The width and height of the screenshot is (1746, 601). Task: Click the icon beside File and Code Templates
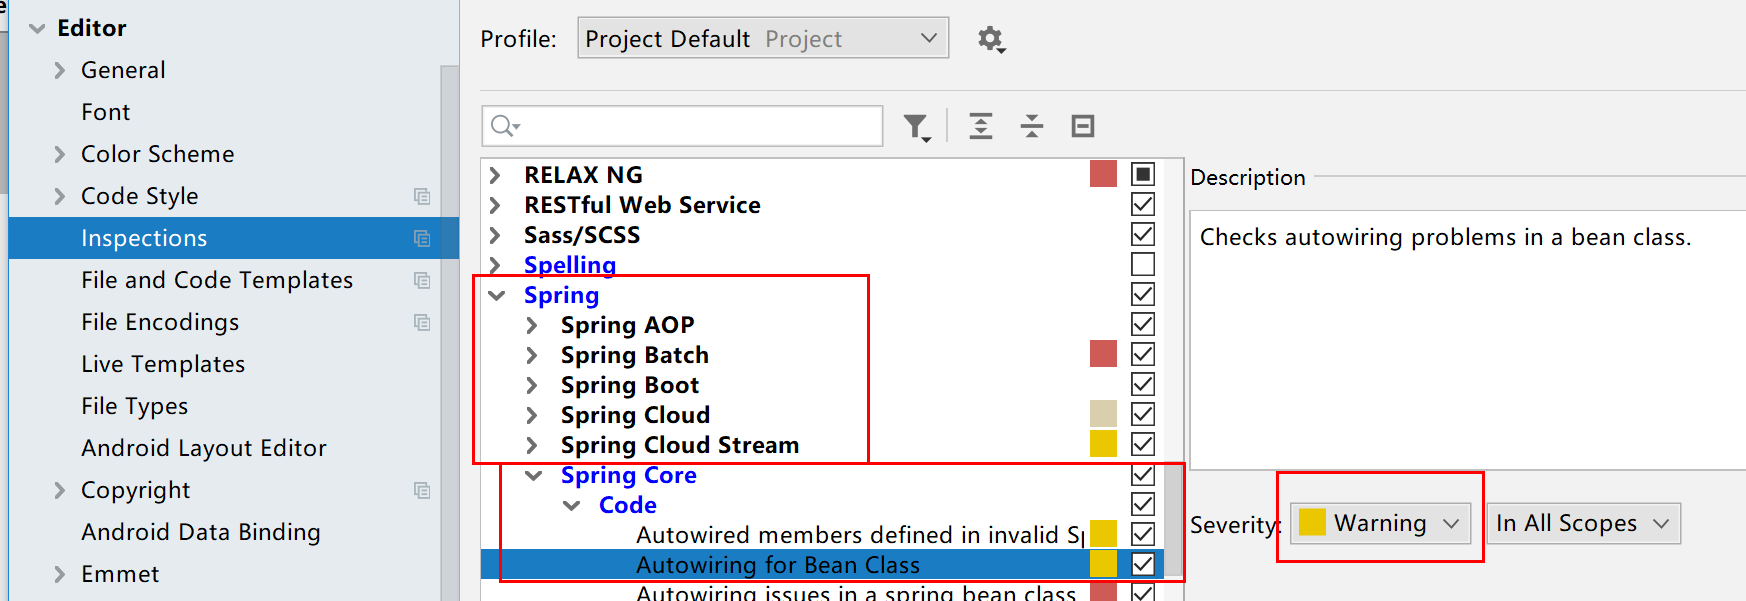[422, 280]
